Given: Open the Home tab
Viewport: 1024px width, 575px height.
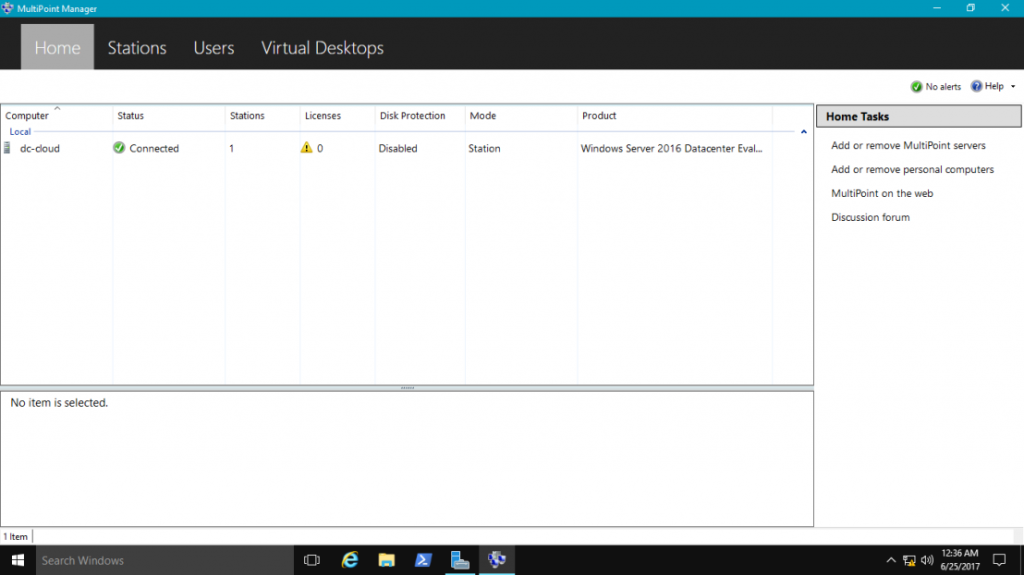Looking at the screenshot, I should (57, 47).
